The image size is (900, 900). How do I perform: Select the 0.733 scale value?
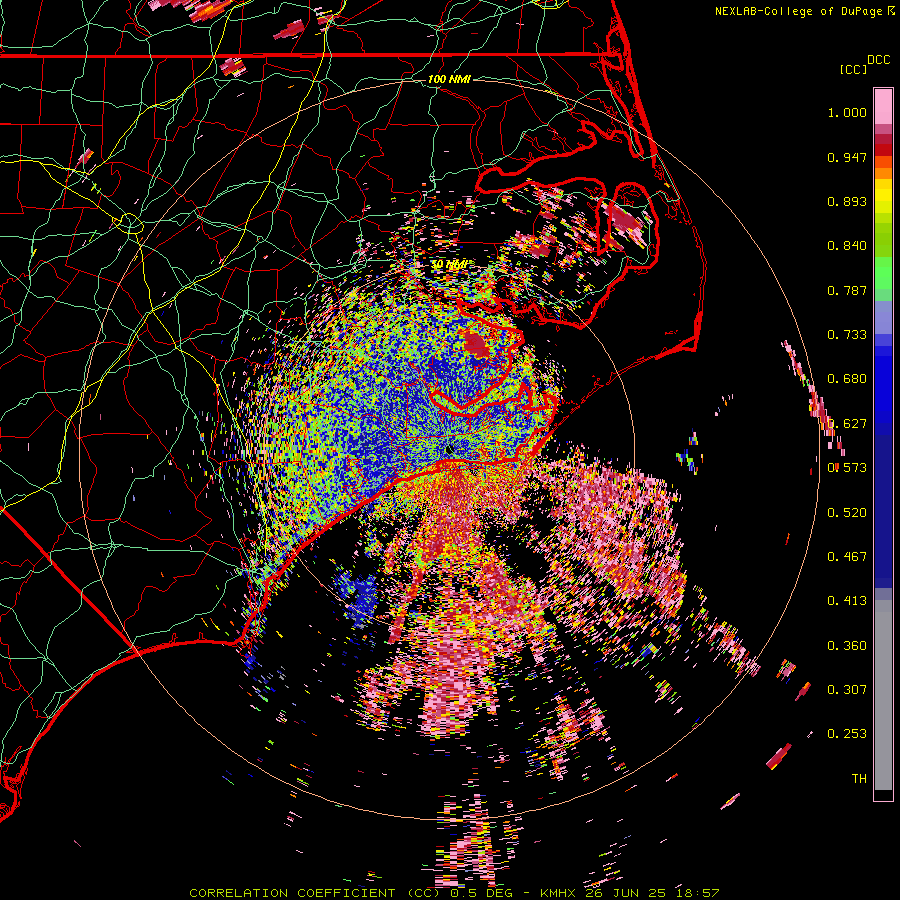(847, 335)
